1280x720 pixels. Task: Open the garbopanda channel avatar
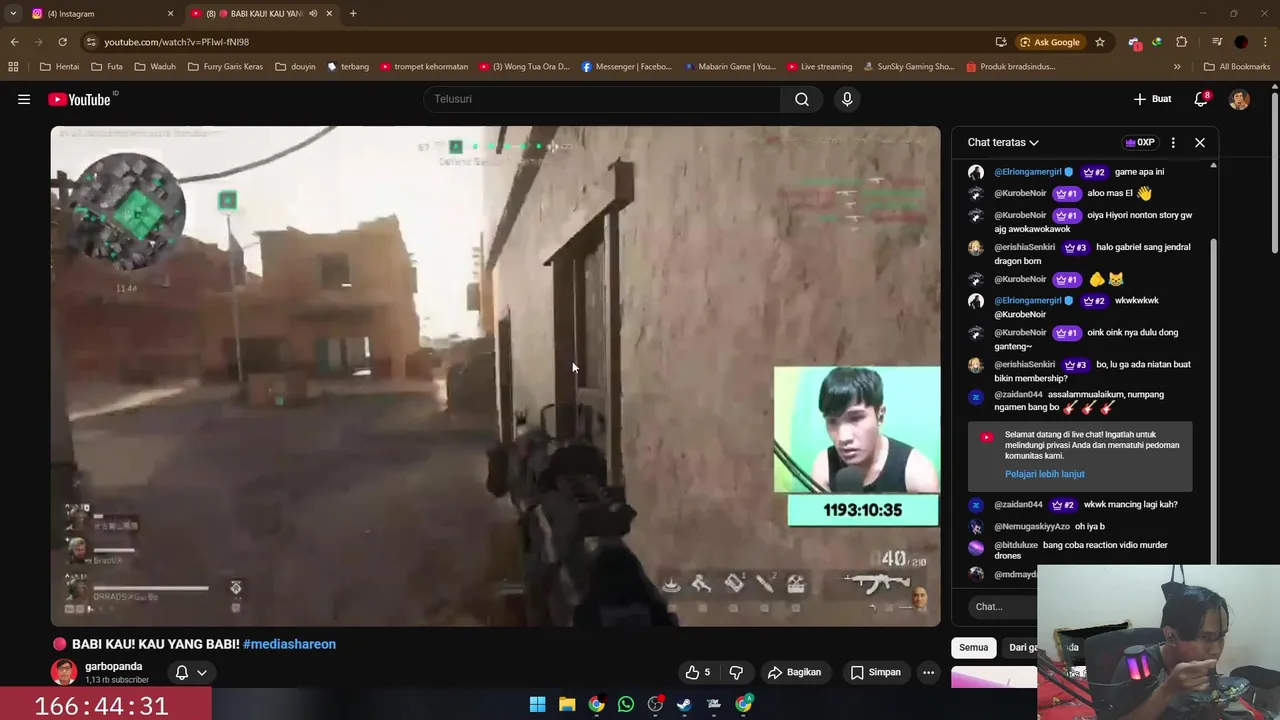tap(64, 672)
